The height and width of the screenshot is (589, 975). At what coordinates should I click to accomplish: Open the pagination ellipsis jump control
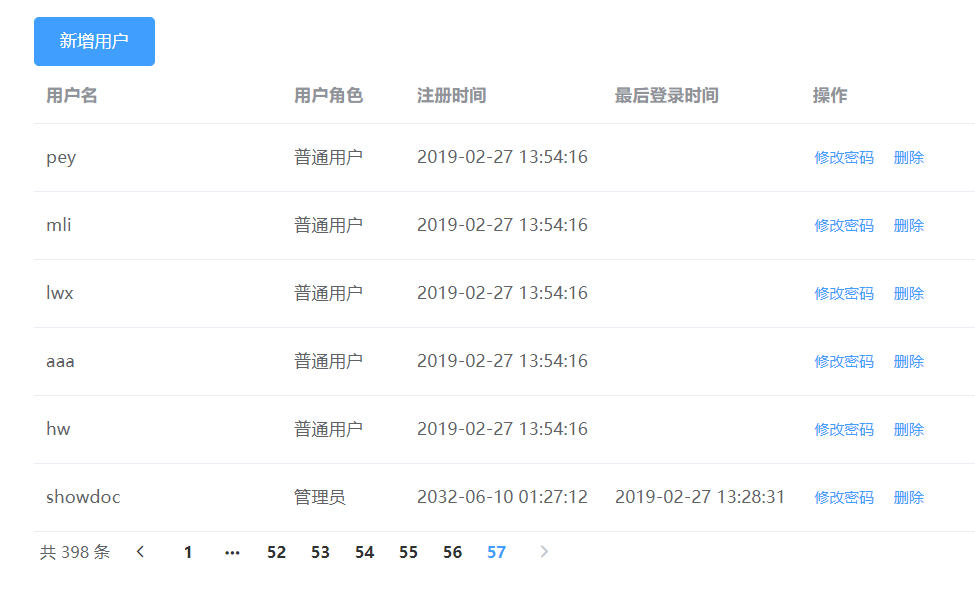click(x=232, y=551)
